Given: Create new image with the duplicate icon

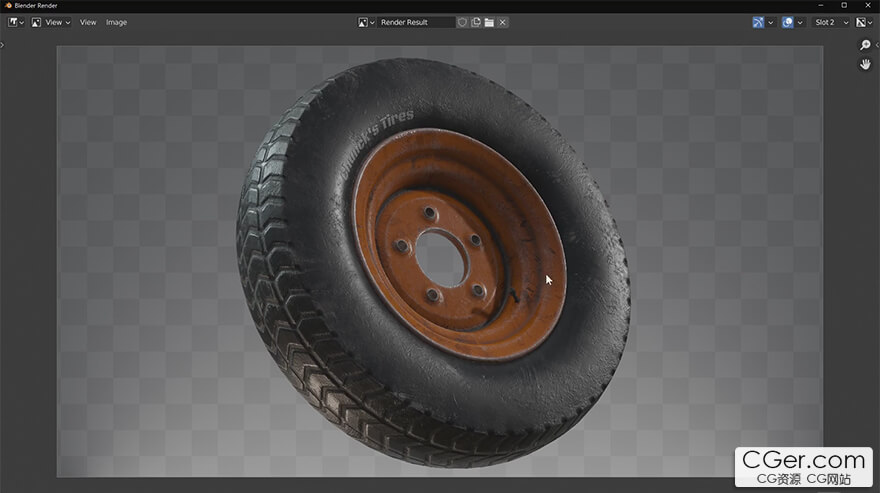Looking at the screenshot, I should tap(476, 22).
